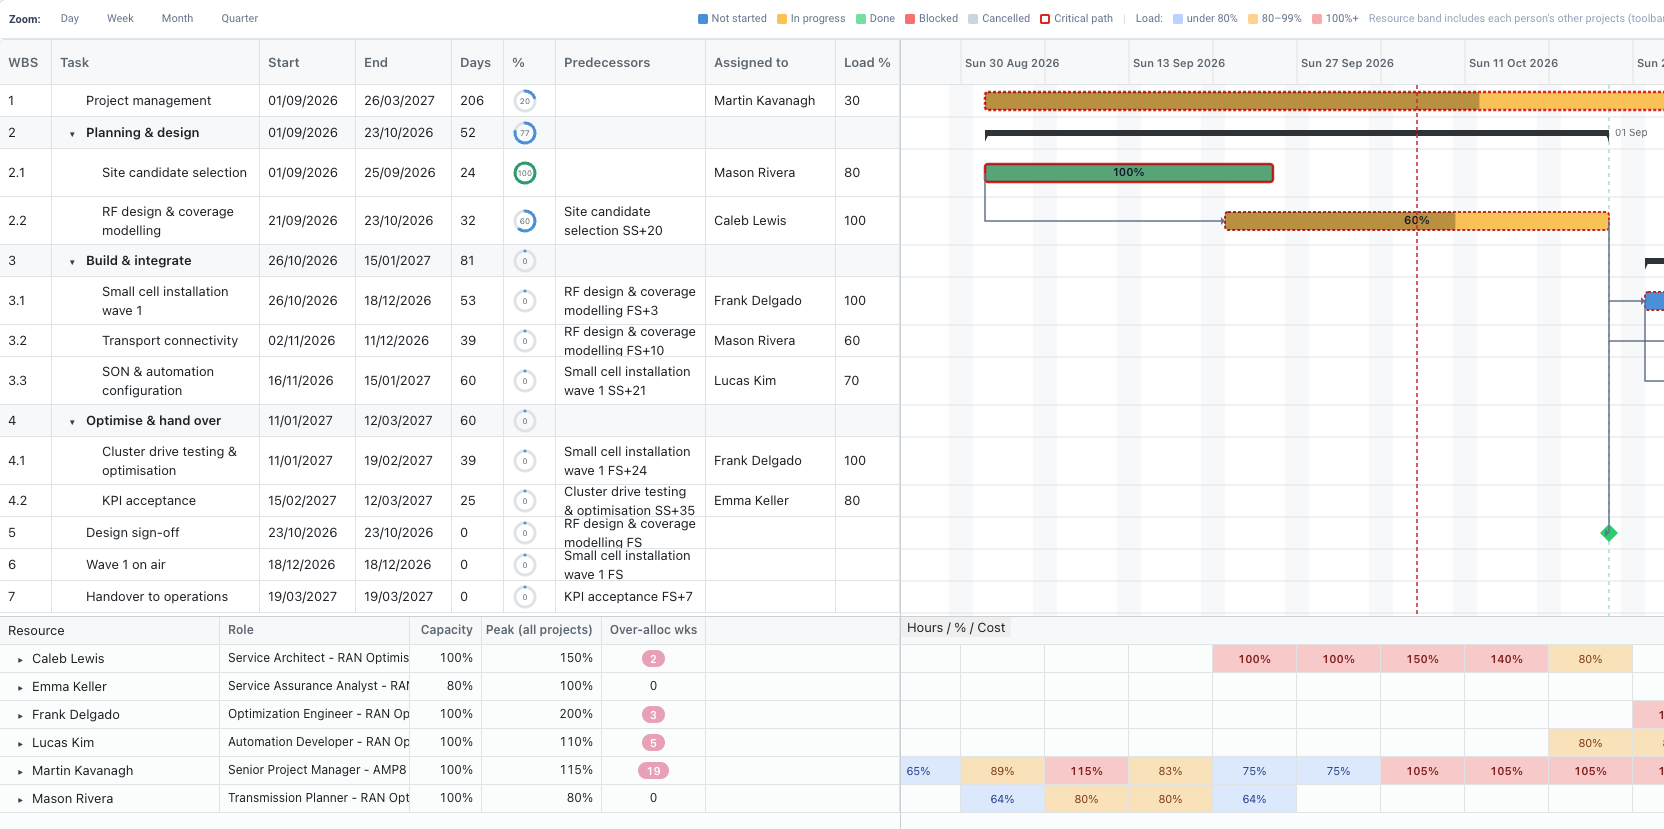Set zoom to Week

[x=120, y=19]
